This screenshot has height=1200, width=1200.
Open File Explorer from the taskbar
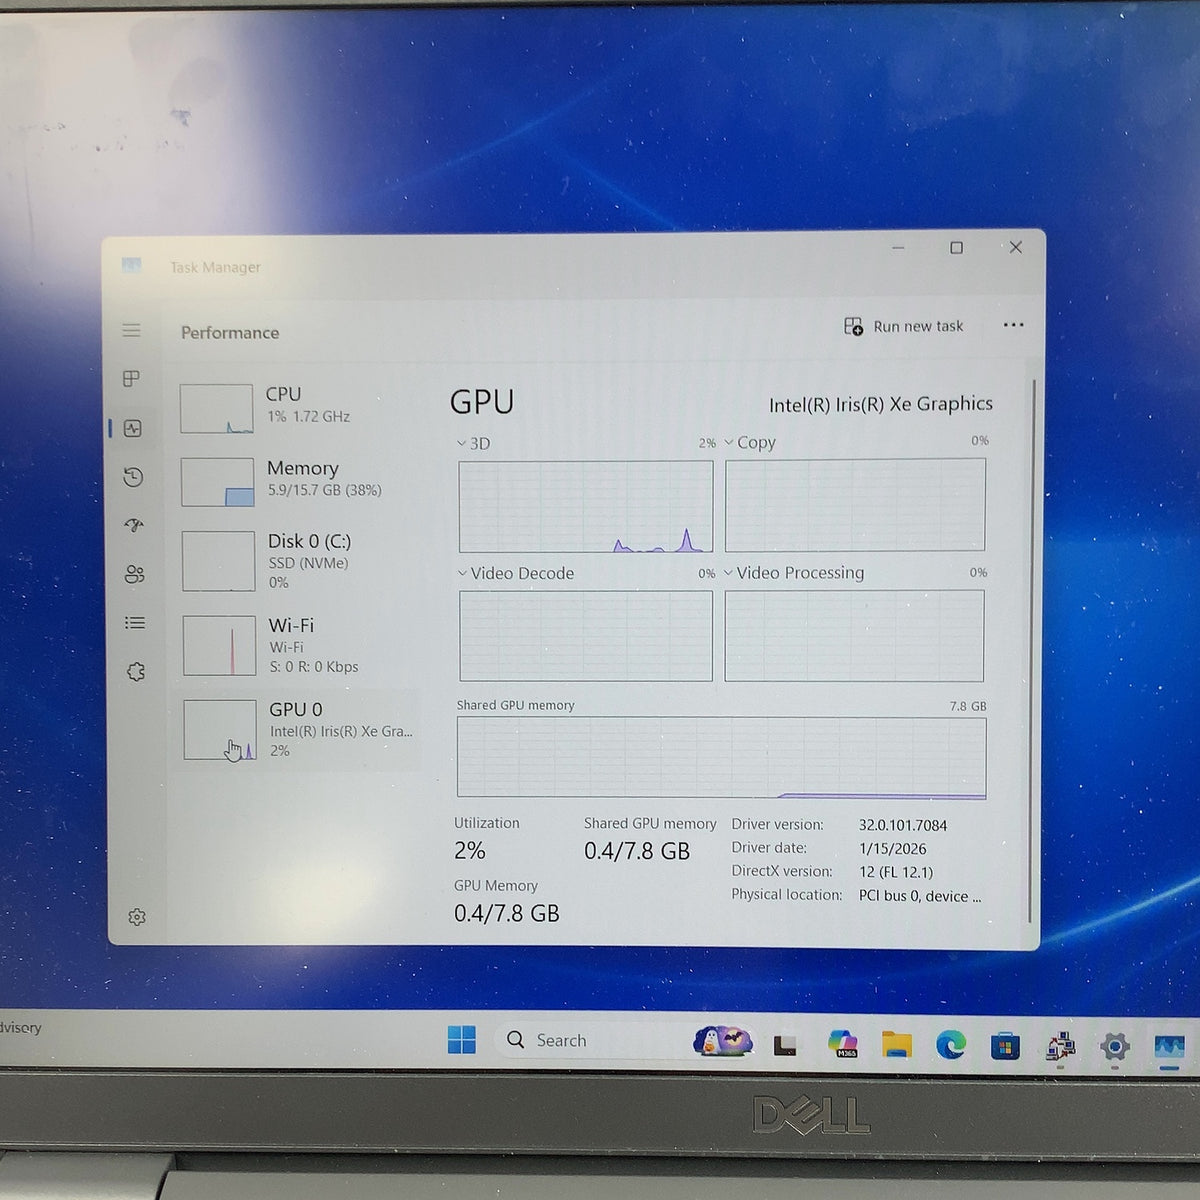[897, 1045]
